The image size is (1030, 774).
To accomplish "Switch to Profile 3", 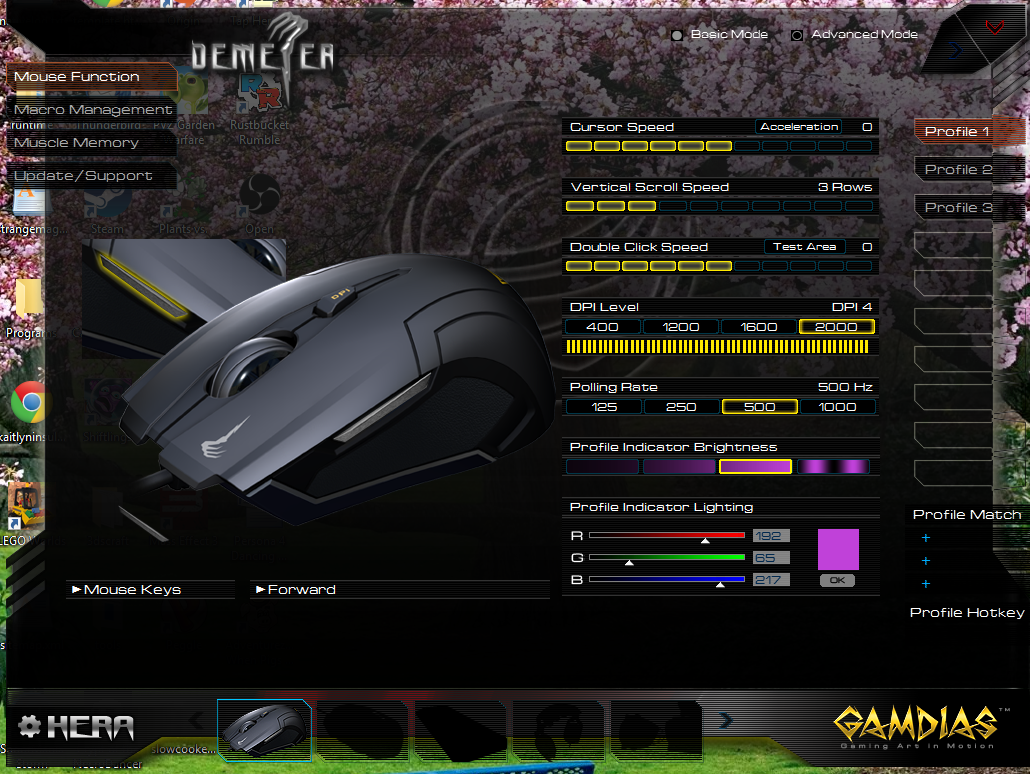I will 956,208.
